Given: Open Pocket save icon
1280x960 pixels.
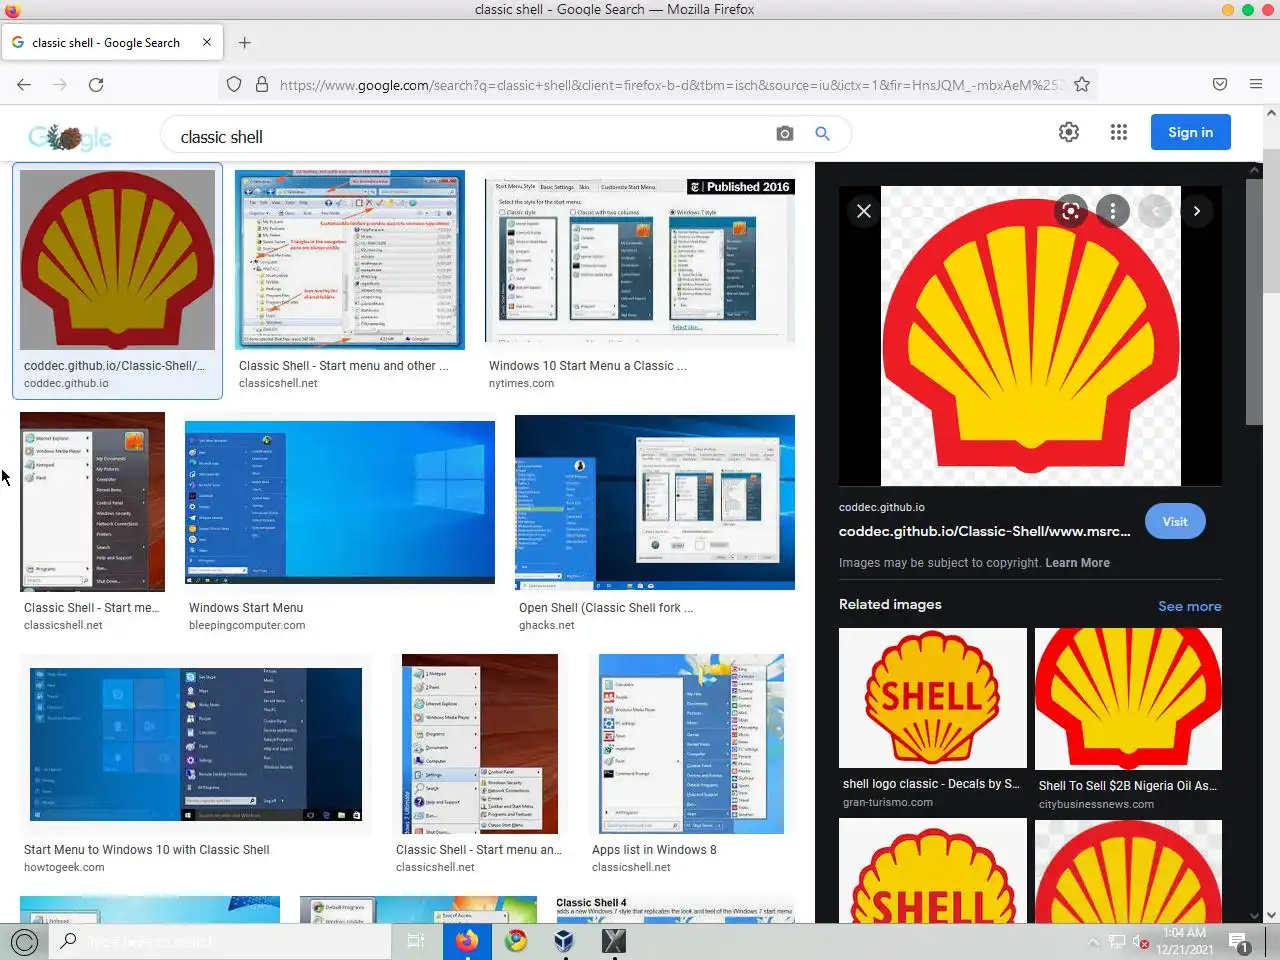Looking at the screenshot, I should (x=1220, y=85).
